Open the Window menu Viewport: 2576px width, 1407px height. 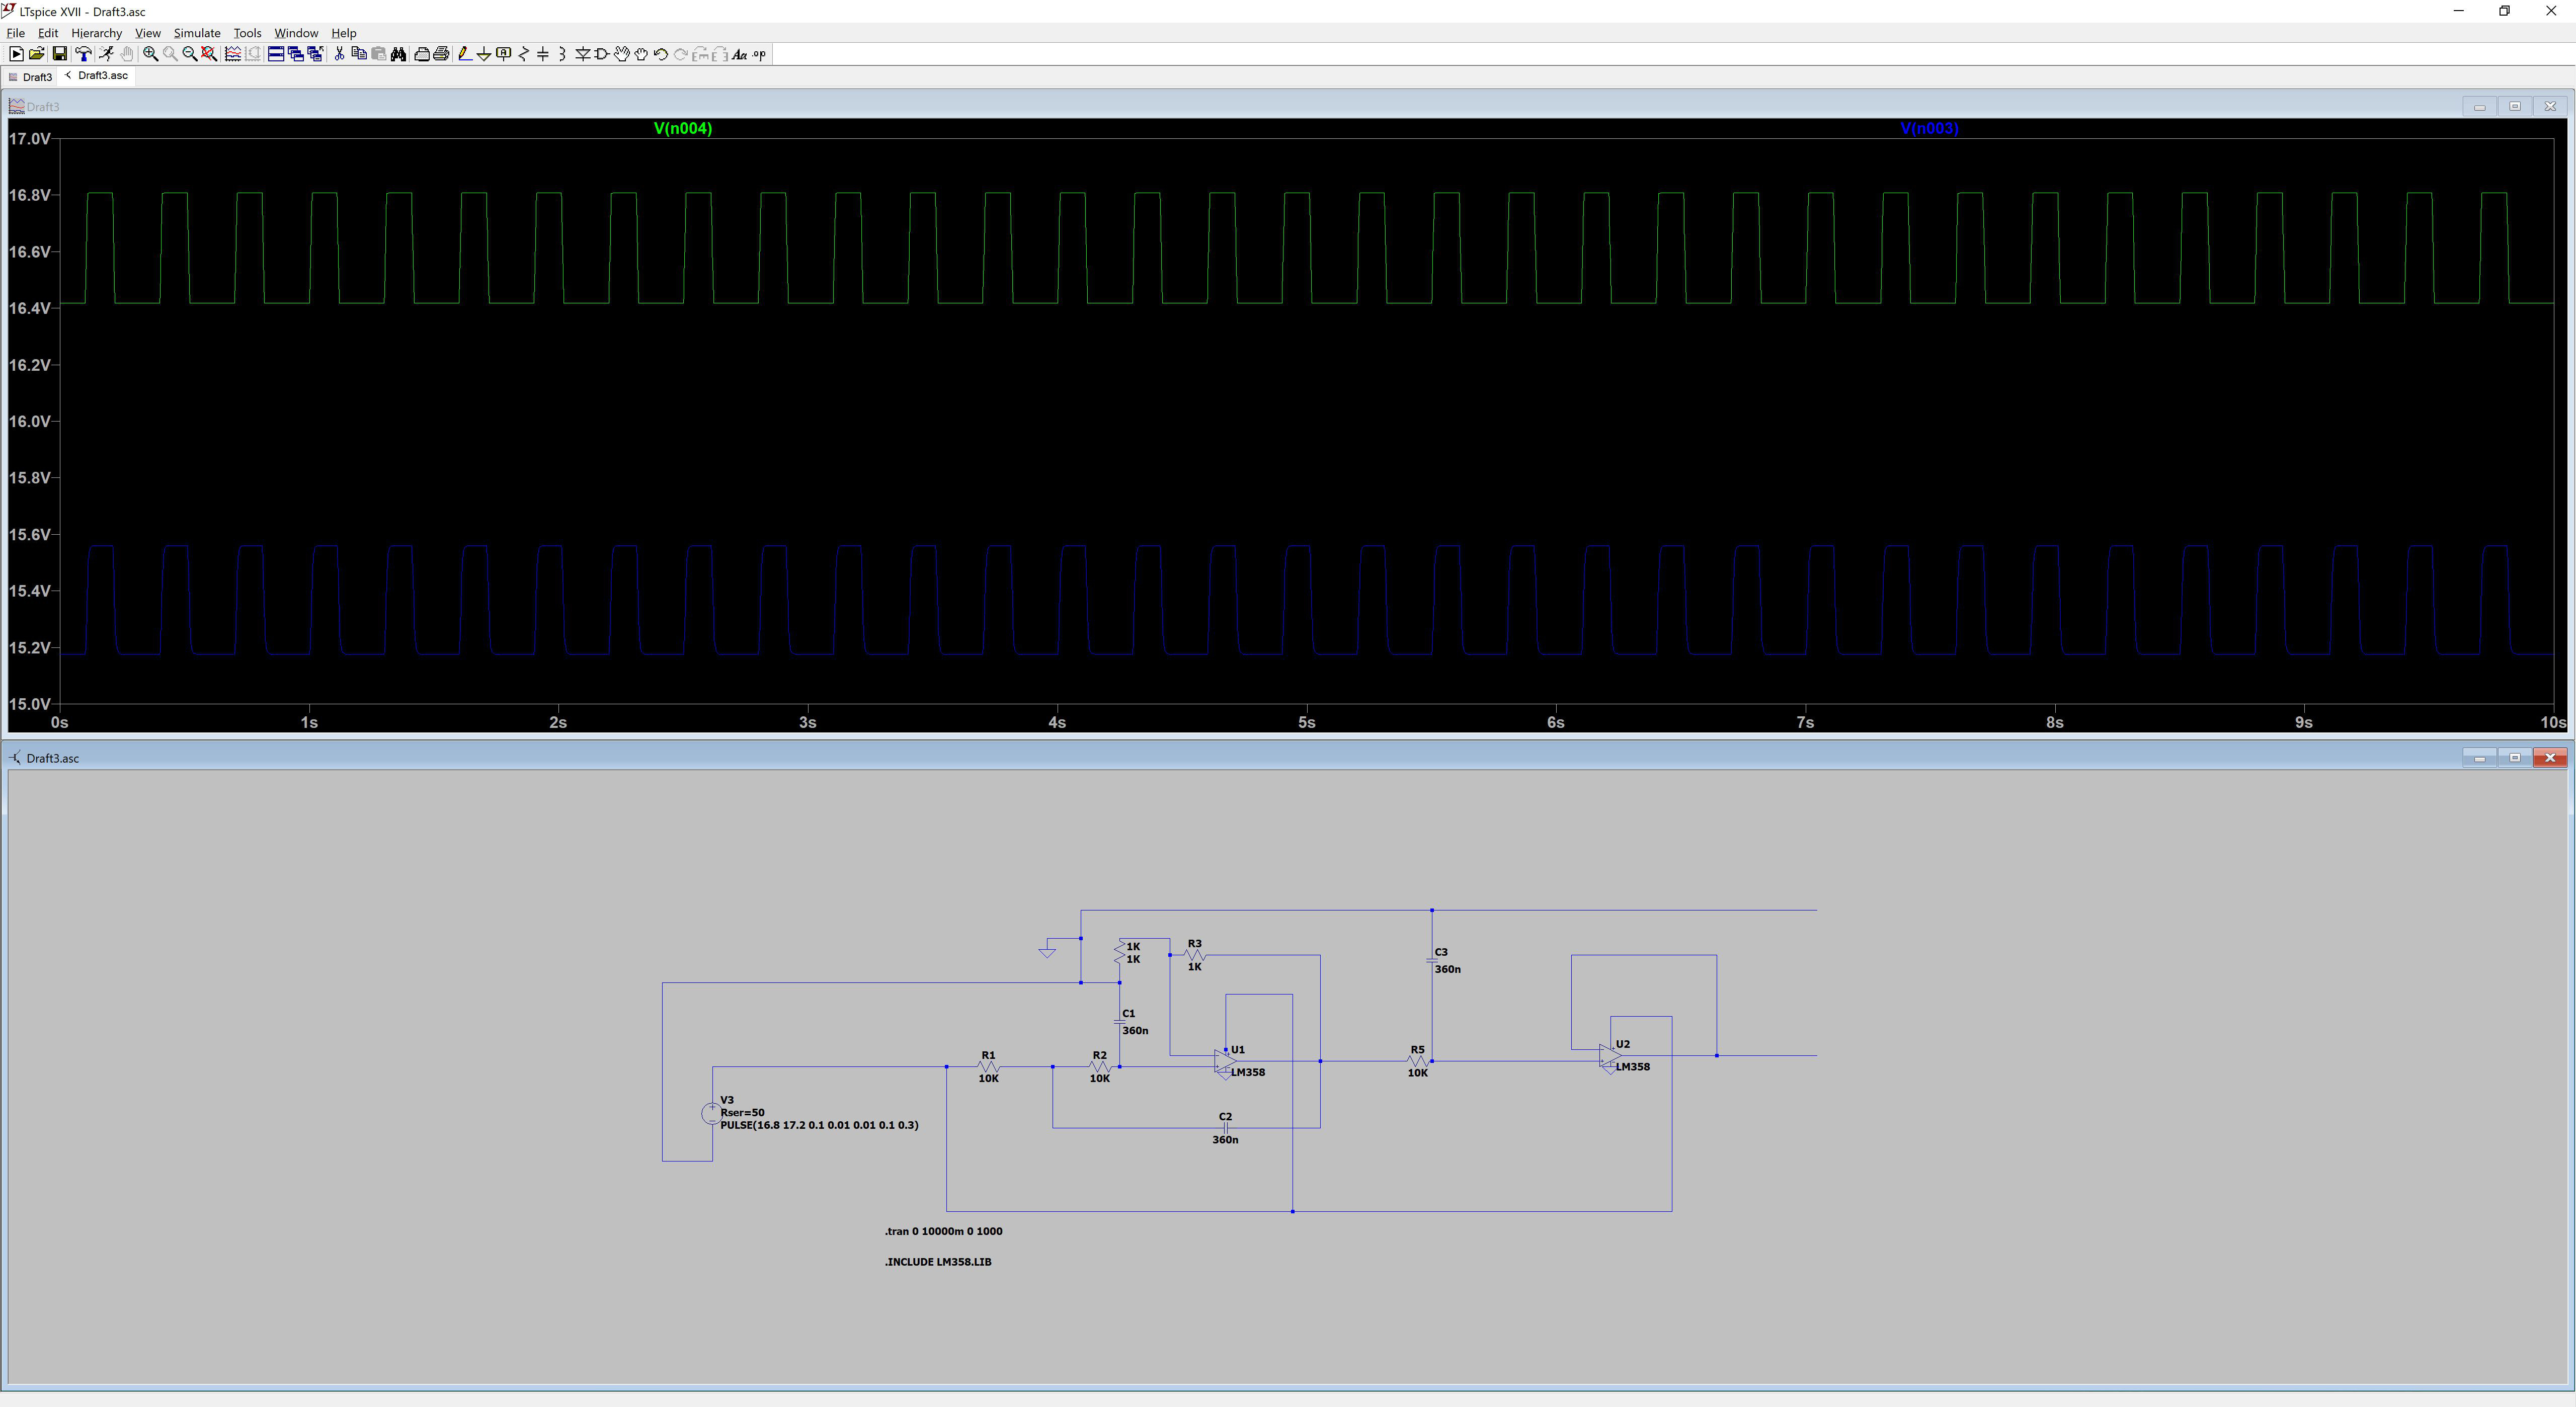(x=296, y=33)
